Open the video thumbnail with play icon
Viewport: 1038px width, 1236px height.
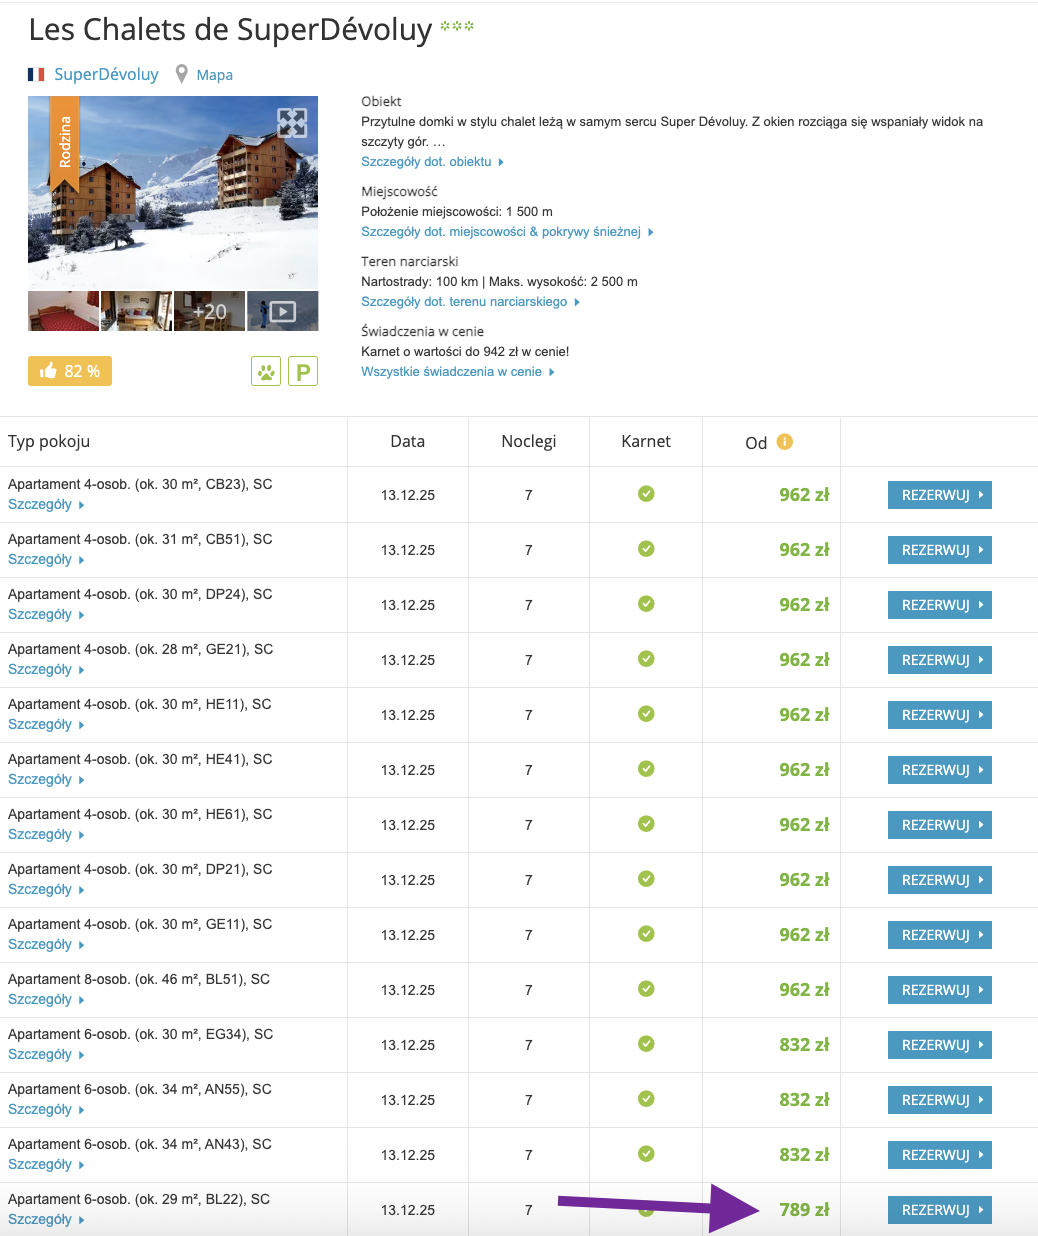[283, 311]
